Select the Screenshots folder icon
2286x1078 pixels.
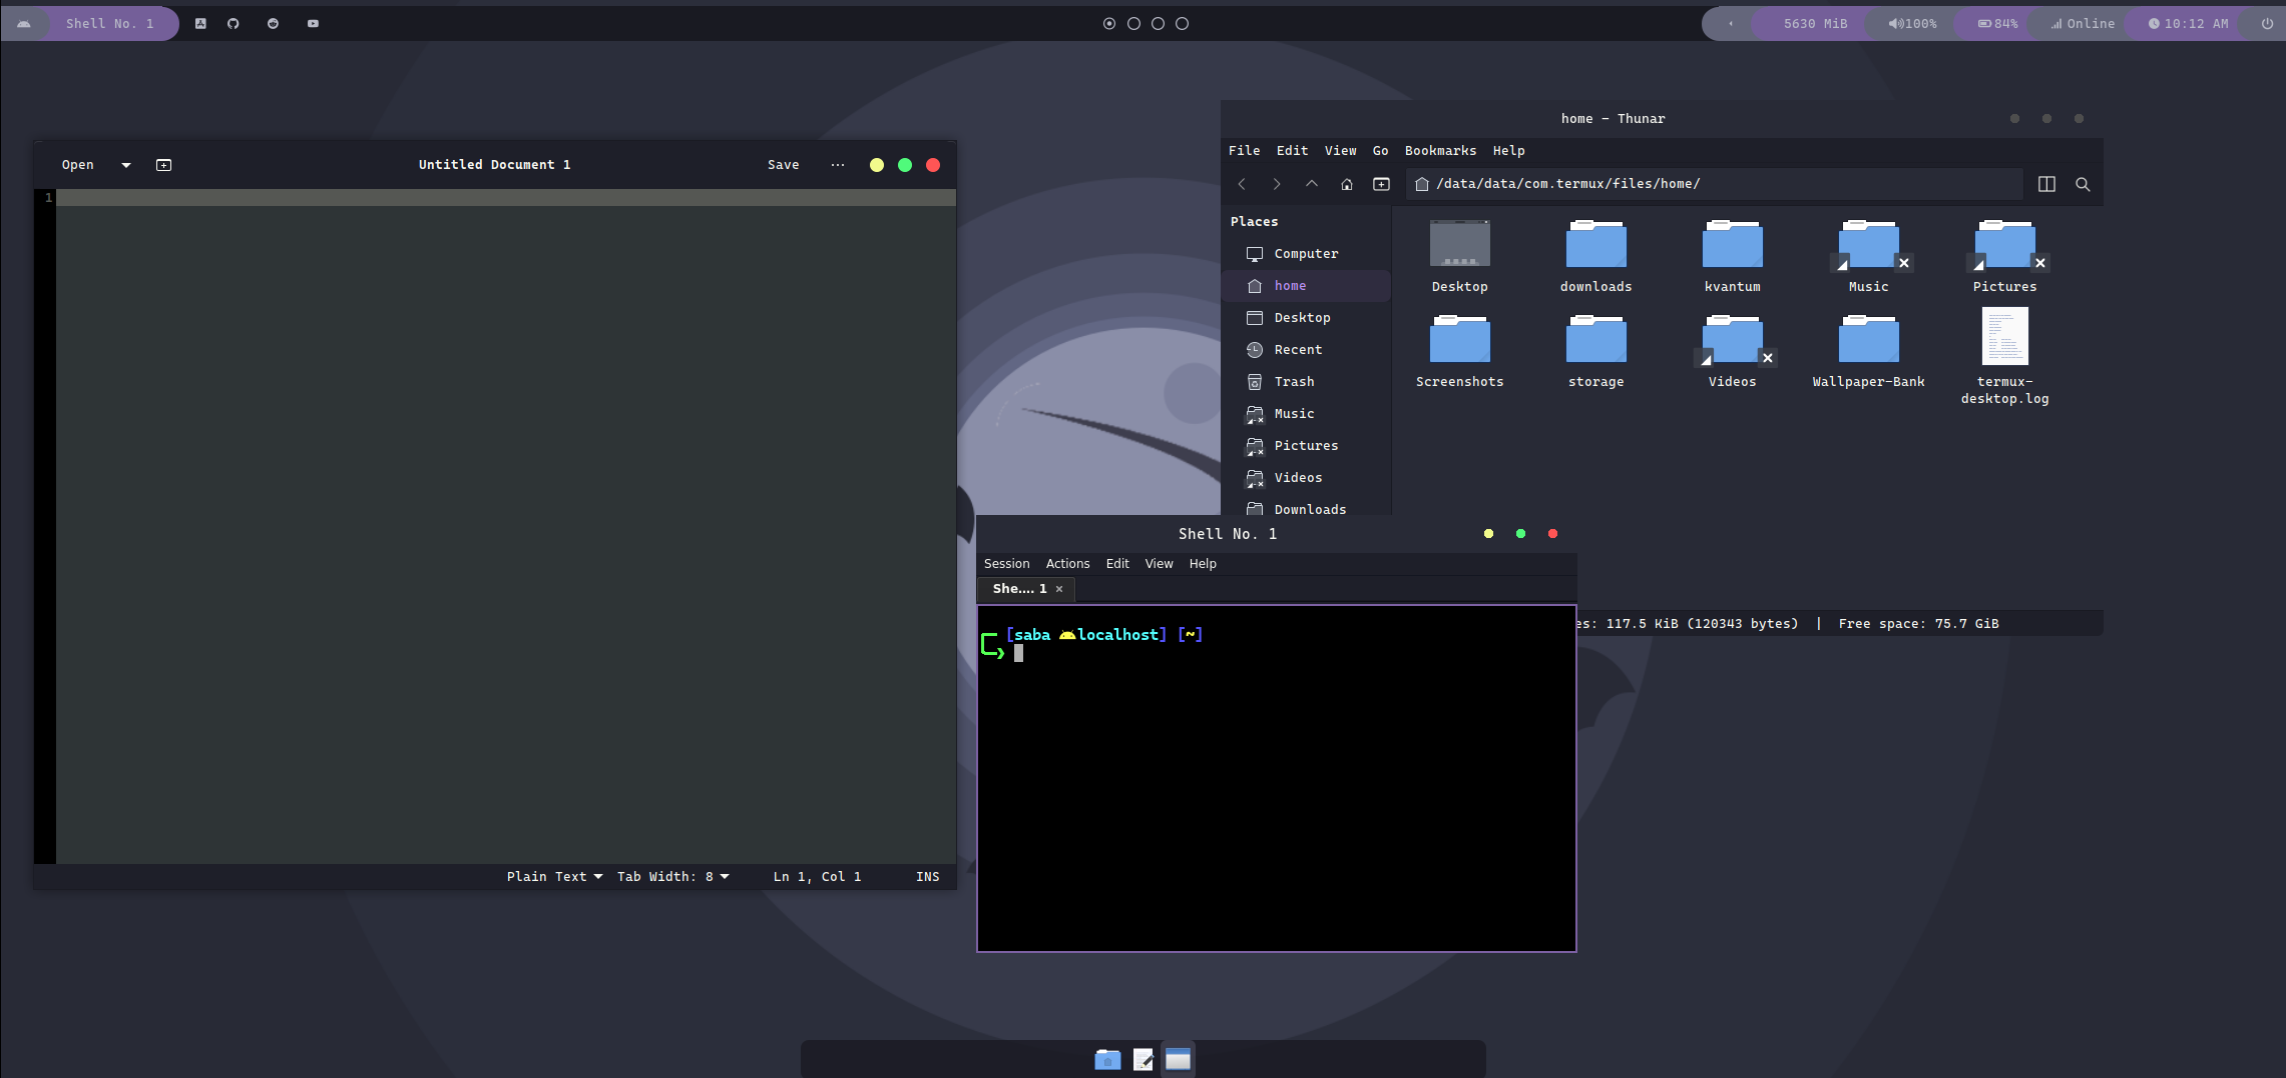coord(1460,339)
